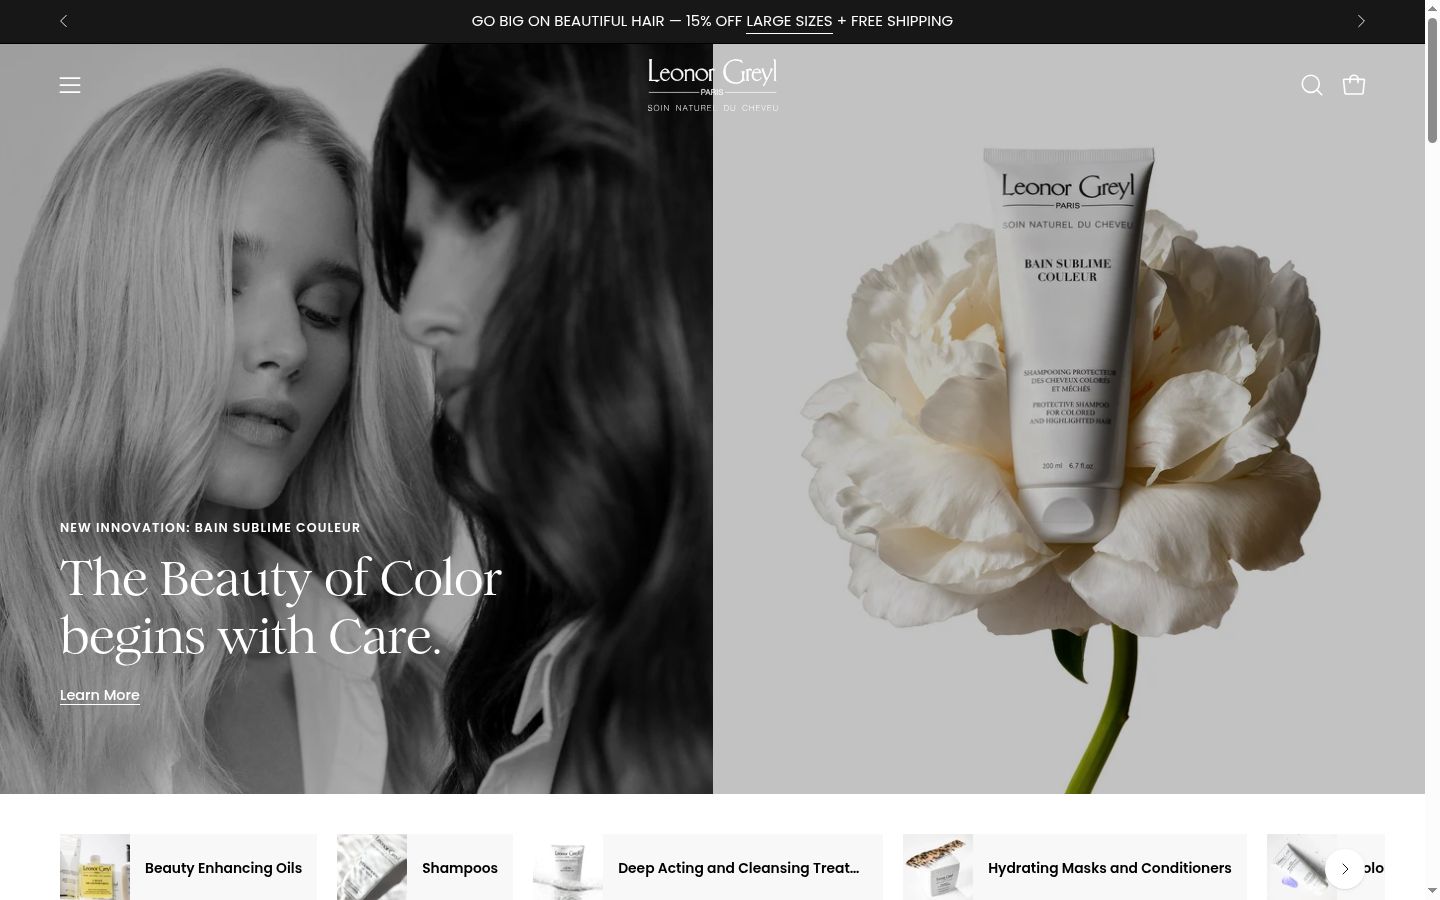Viewport: 1440px width, 900px height.
Task: Go to the Leonor Greyl logo homepage
Action: [x=713, y=85]
